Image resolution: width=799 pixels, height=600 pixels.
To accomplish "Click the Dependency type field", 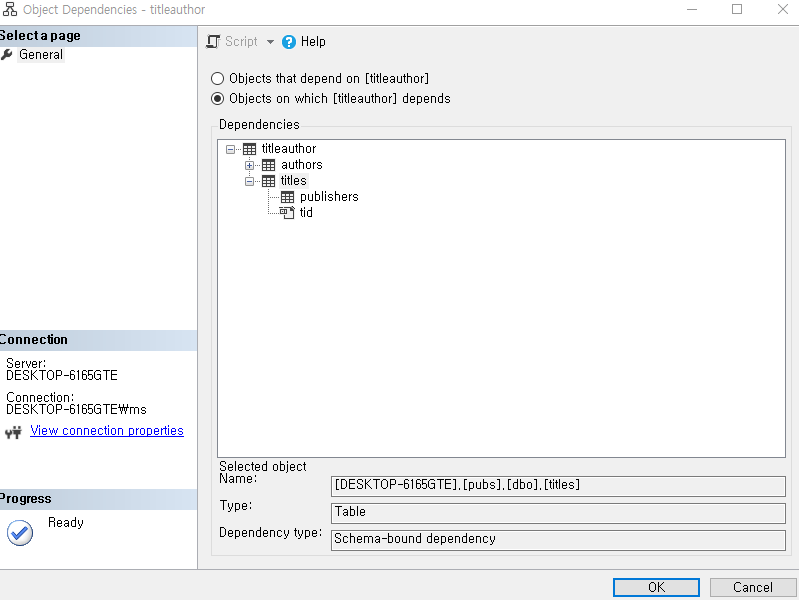I will 558,540.
